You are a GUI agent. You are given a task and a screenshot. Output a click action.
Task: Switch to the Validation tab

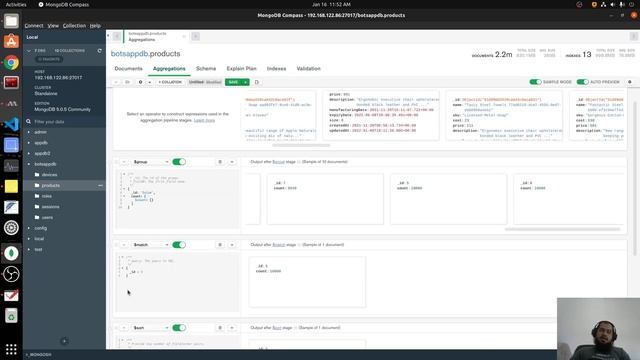[x=309, y=69]
